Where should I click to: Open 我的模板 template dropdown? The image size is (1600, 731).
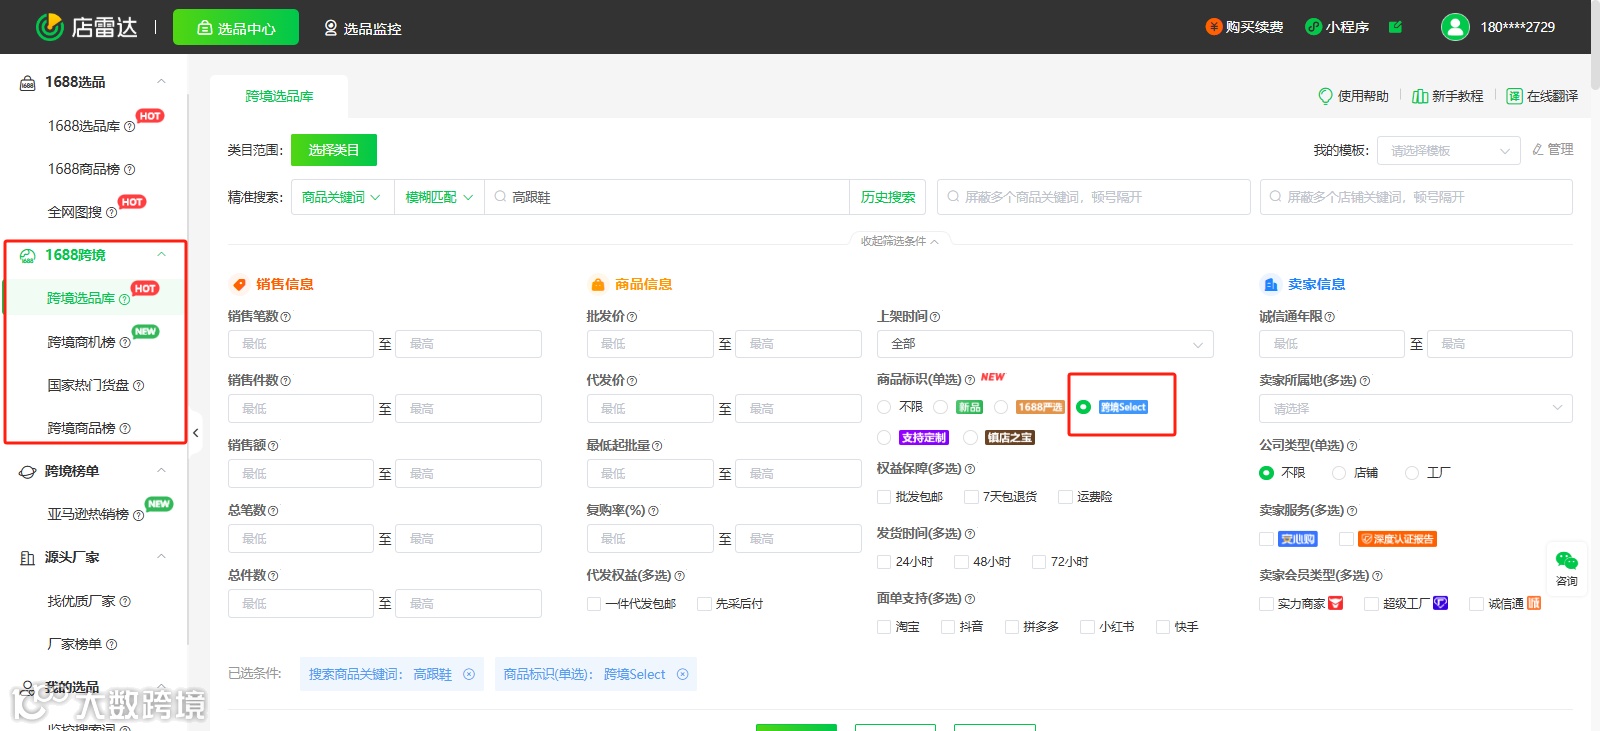pos(1450,150)
